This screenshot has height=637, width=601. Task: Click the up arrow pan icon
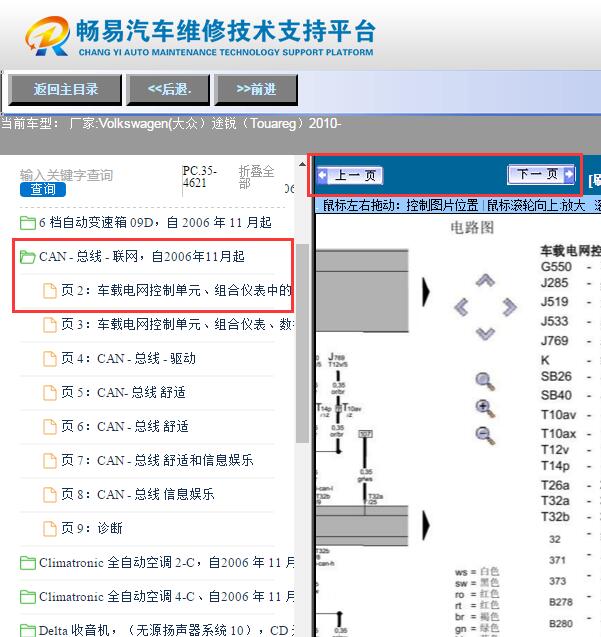(x=485, y=280)
